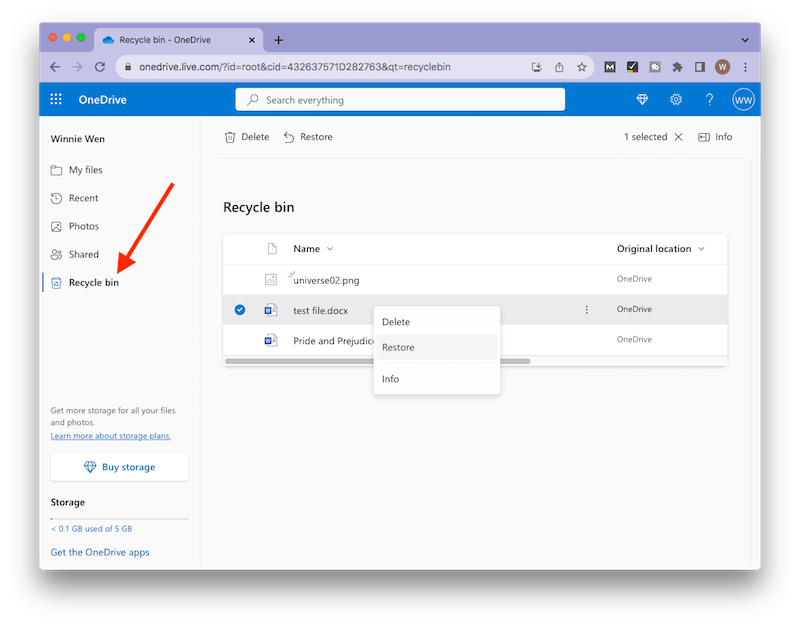Select Recycle bin in the sidebar
Image resolution: width=800 pixels, height=626 pixels.
(x=85, y=282)
